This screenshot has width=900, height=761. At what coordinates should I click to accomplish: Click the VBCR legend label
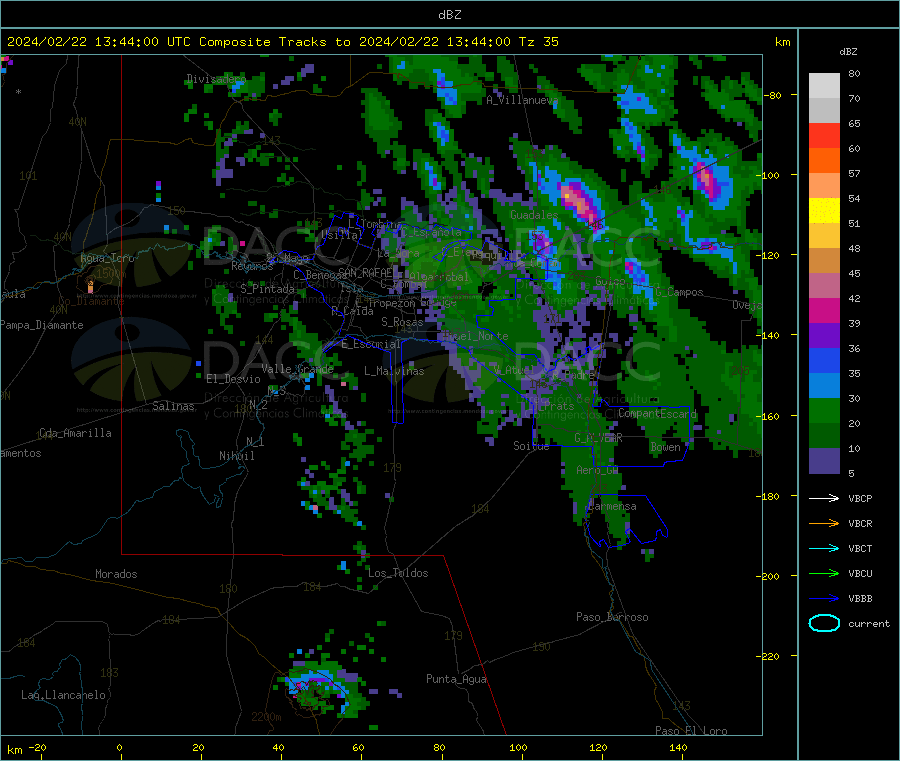860,523
